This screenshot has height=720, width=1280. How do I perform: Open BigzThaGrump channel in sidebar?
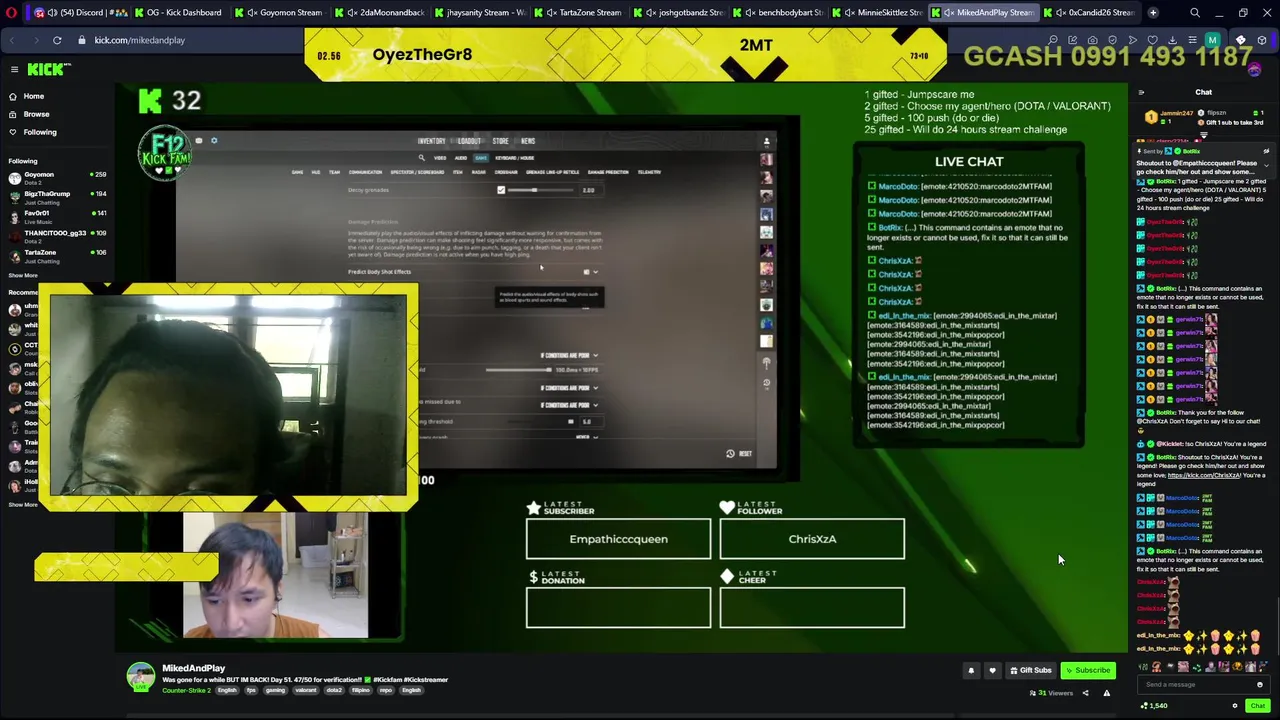click(58, 197)
